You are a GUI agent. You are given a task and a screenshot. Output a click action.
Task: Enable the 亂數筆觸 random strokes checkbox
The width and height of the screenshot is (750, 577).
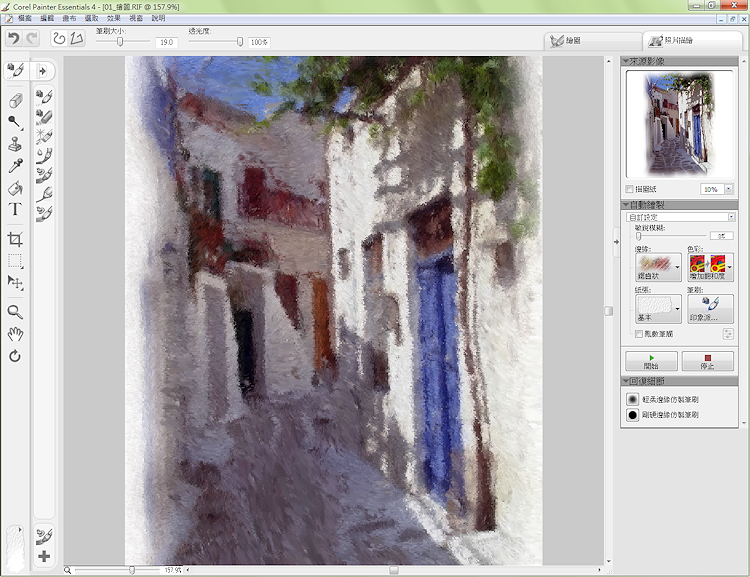(639, 334)
